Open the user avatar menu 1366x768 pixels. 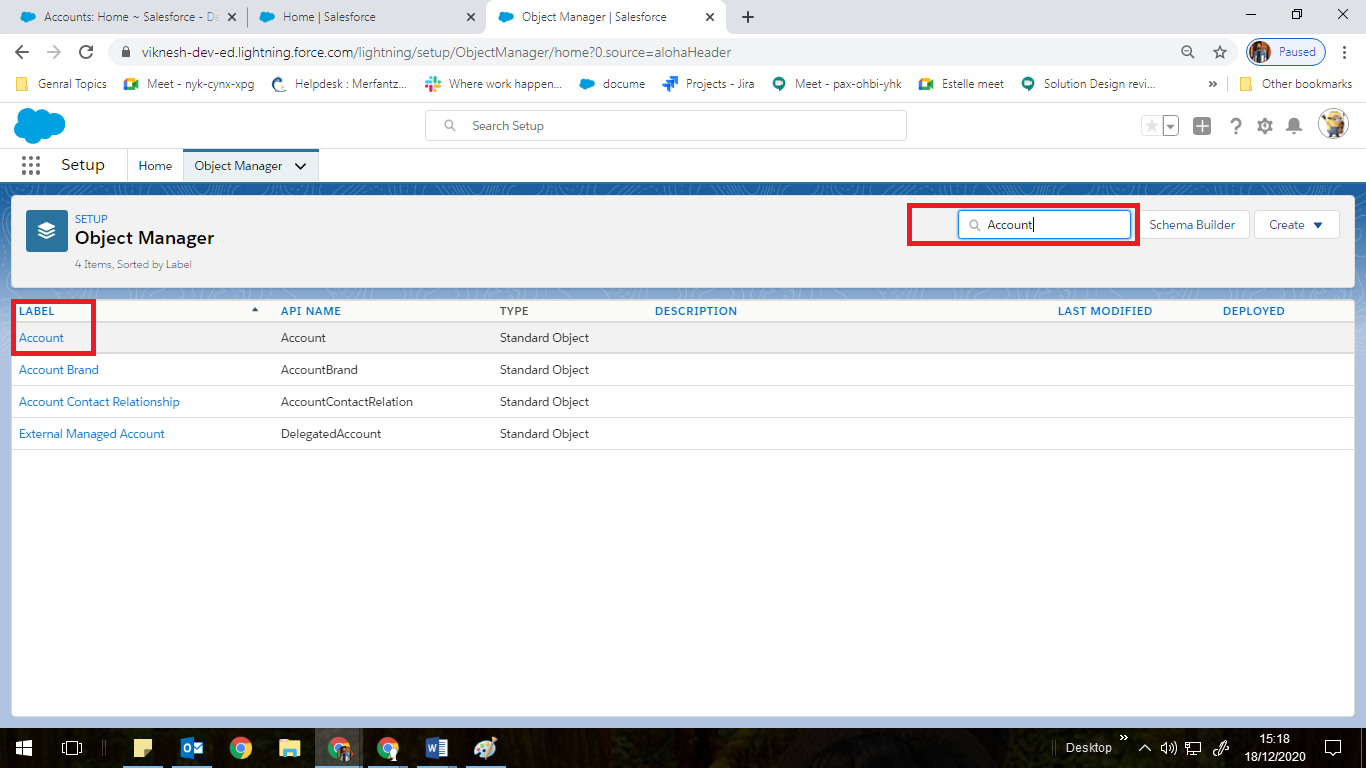(x=1334, y=124)
